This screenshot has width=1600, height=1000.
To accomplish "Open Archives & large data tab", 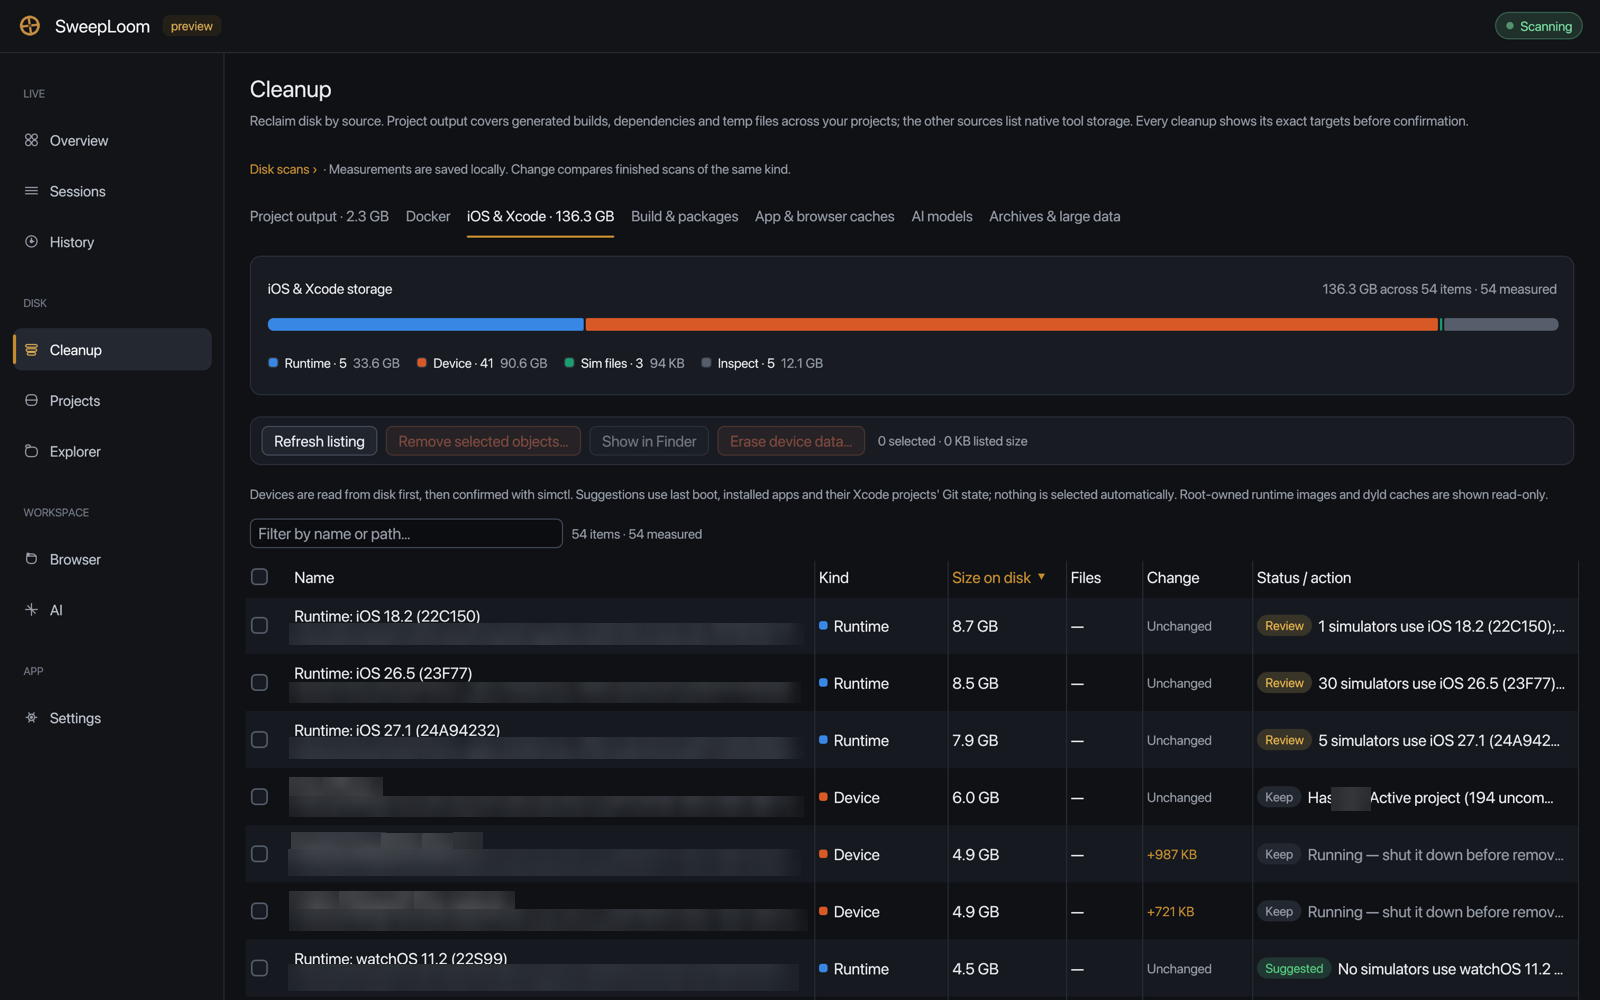I will pos(1054,216).
